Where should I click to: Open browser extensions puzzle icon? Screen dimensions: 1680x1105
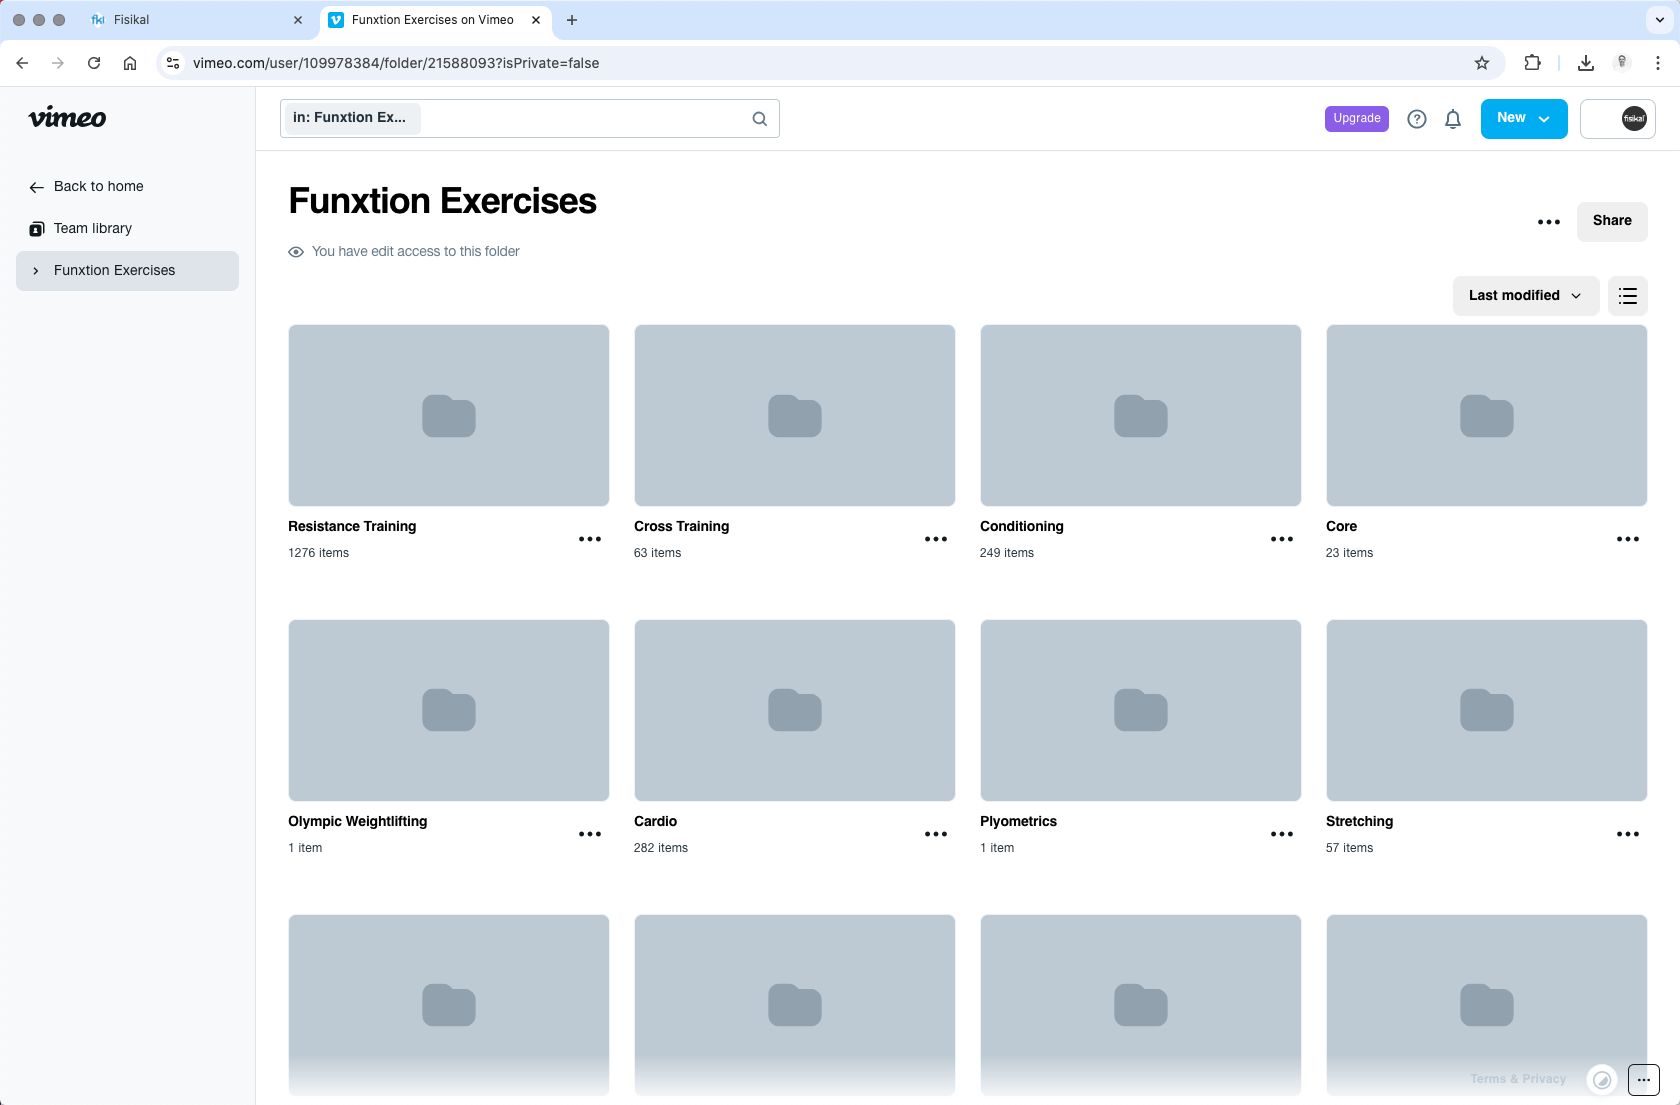click(1532, 63)
